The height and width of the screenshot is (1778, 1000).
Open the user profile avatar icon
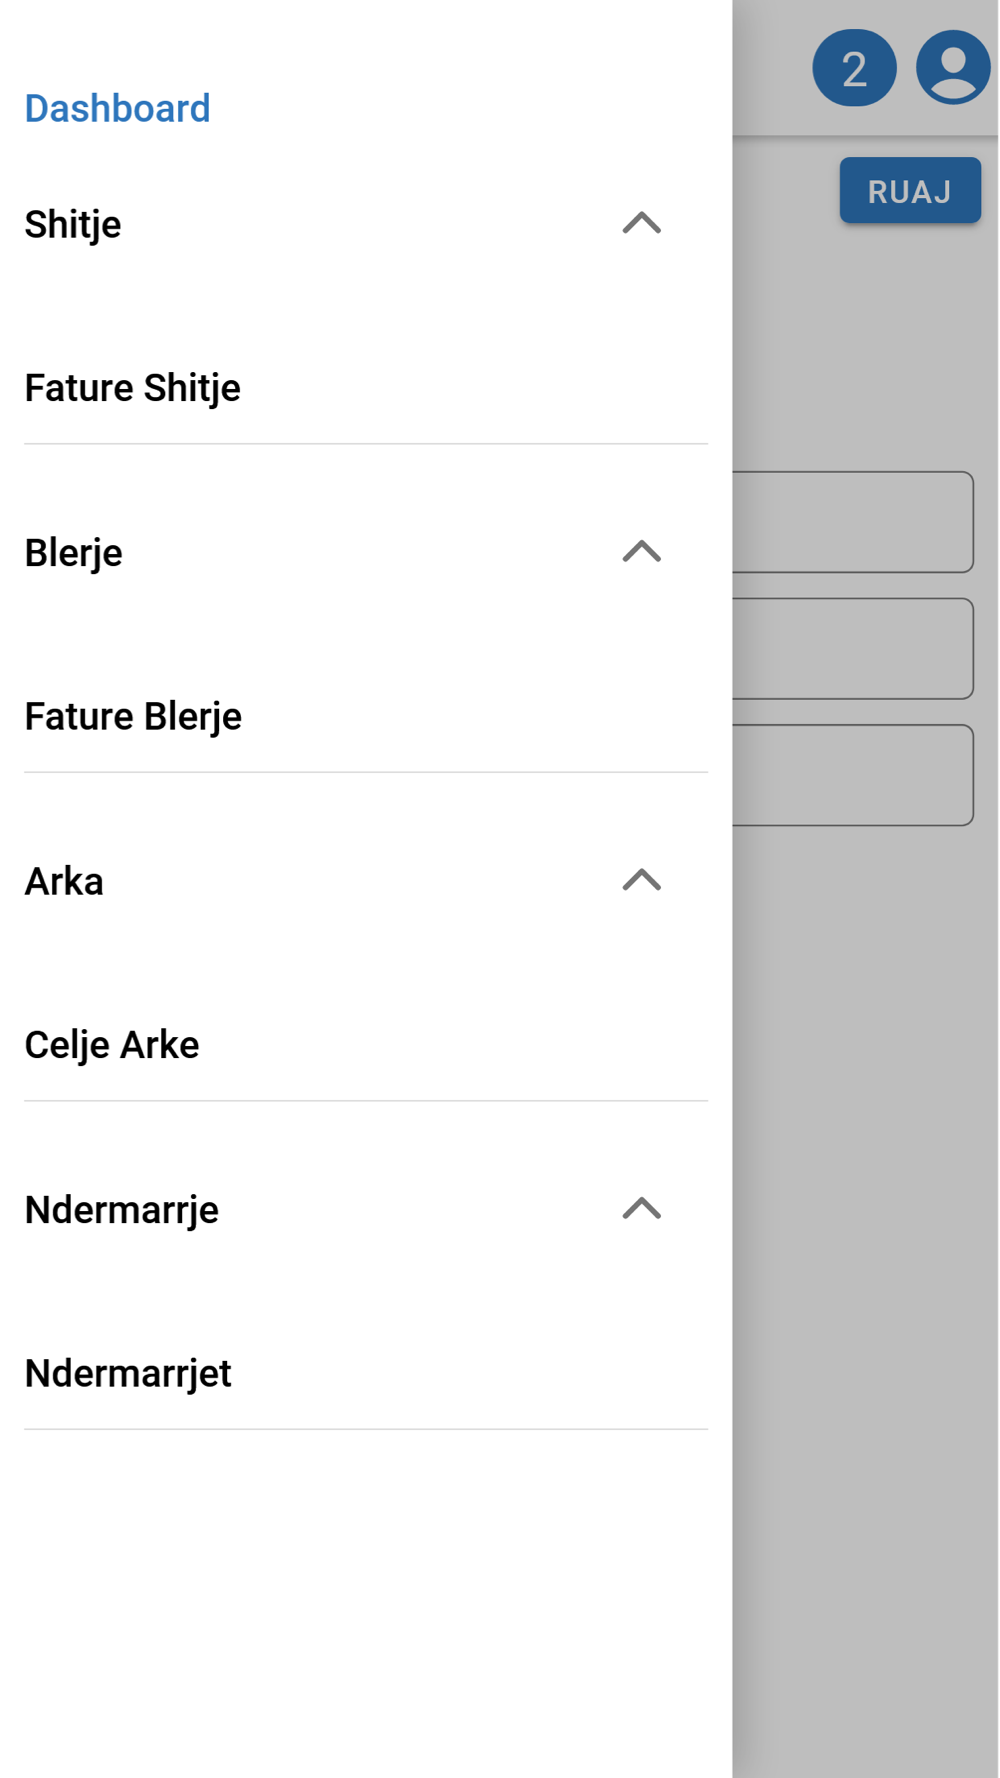click(953, 68)
